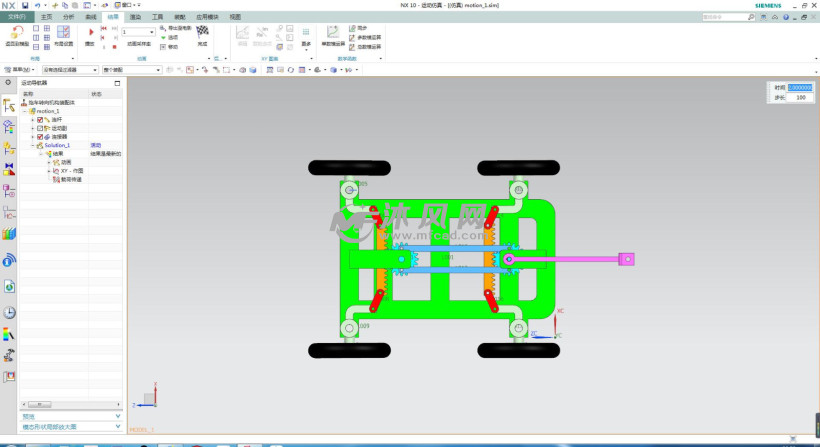Open the Roles robot icon in sidebar
Image resolution: width=820 pixels, height=447 pixels.
click(9, 356)
